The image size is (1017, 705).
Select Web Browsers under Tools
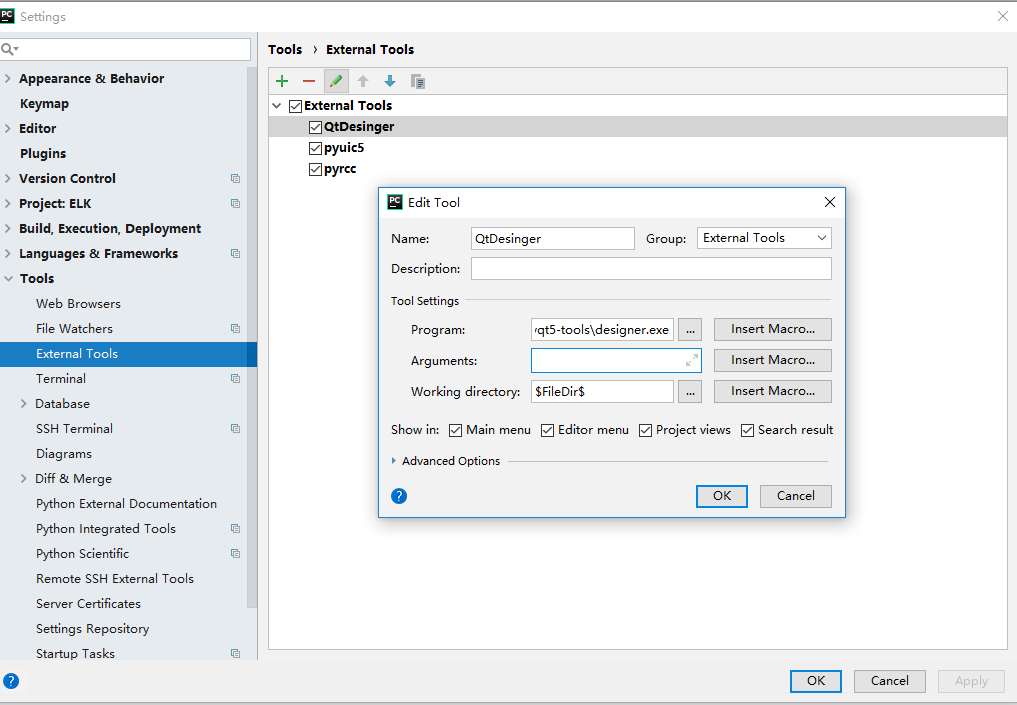tap(78, 304)
